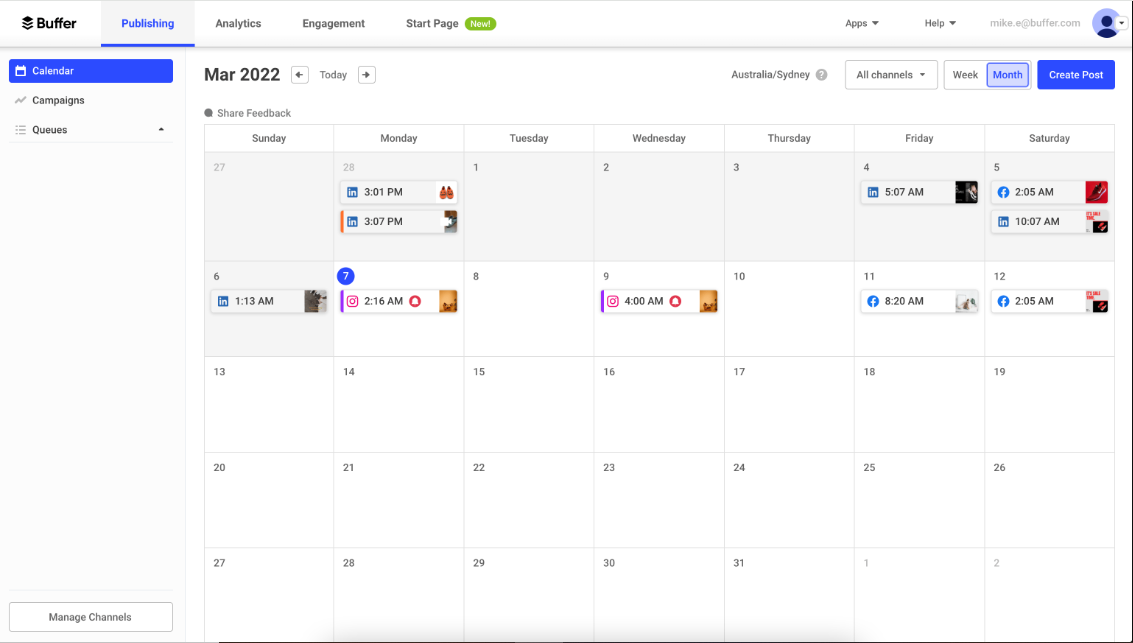Screen dimensions: 1133x643
Task: Click the 3:07 PM post time
Action: 383,222
